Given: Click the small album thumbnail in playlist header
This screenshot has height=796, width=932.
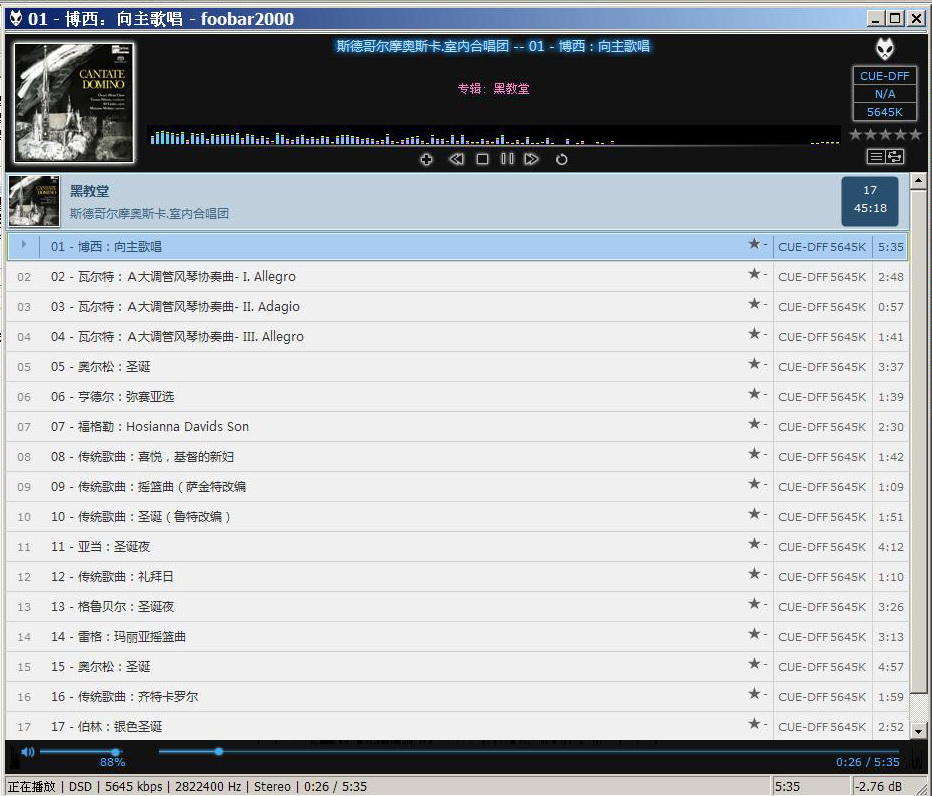Looking at the screenshot, I should 34,201.
